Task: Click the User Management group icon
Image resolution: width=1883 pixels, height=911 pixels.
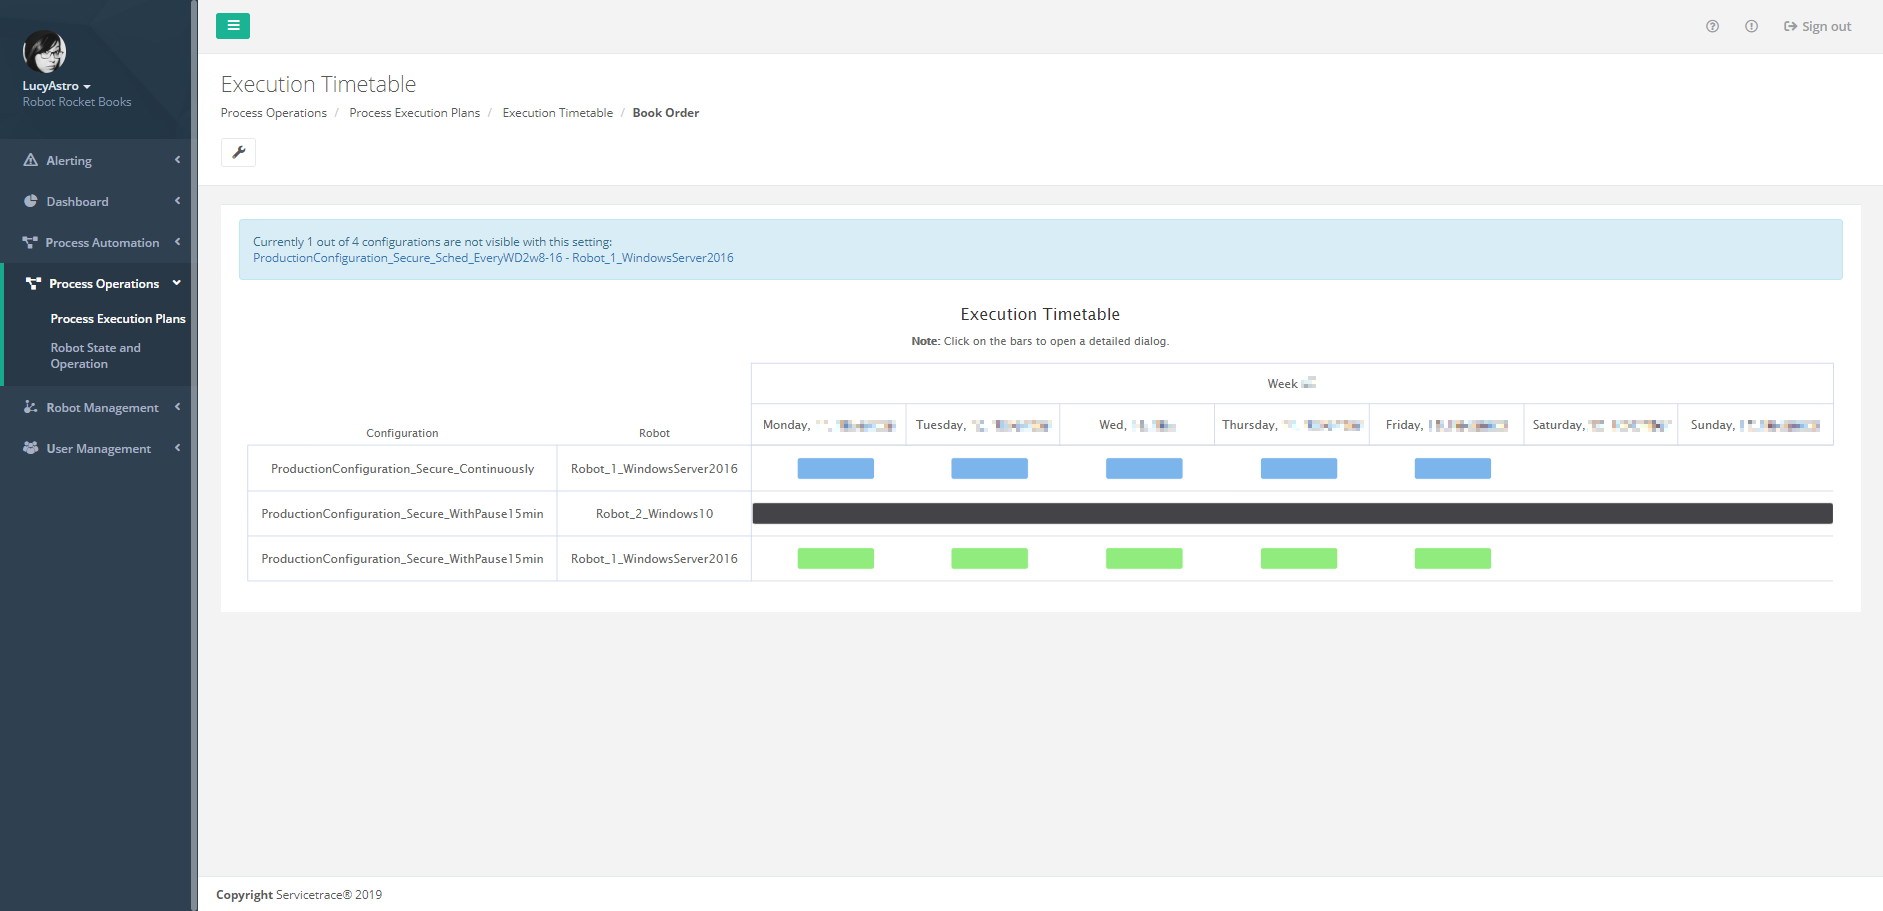Action: click(30, 448)
